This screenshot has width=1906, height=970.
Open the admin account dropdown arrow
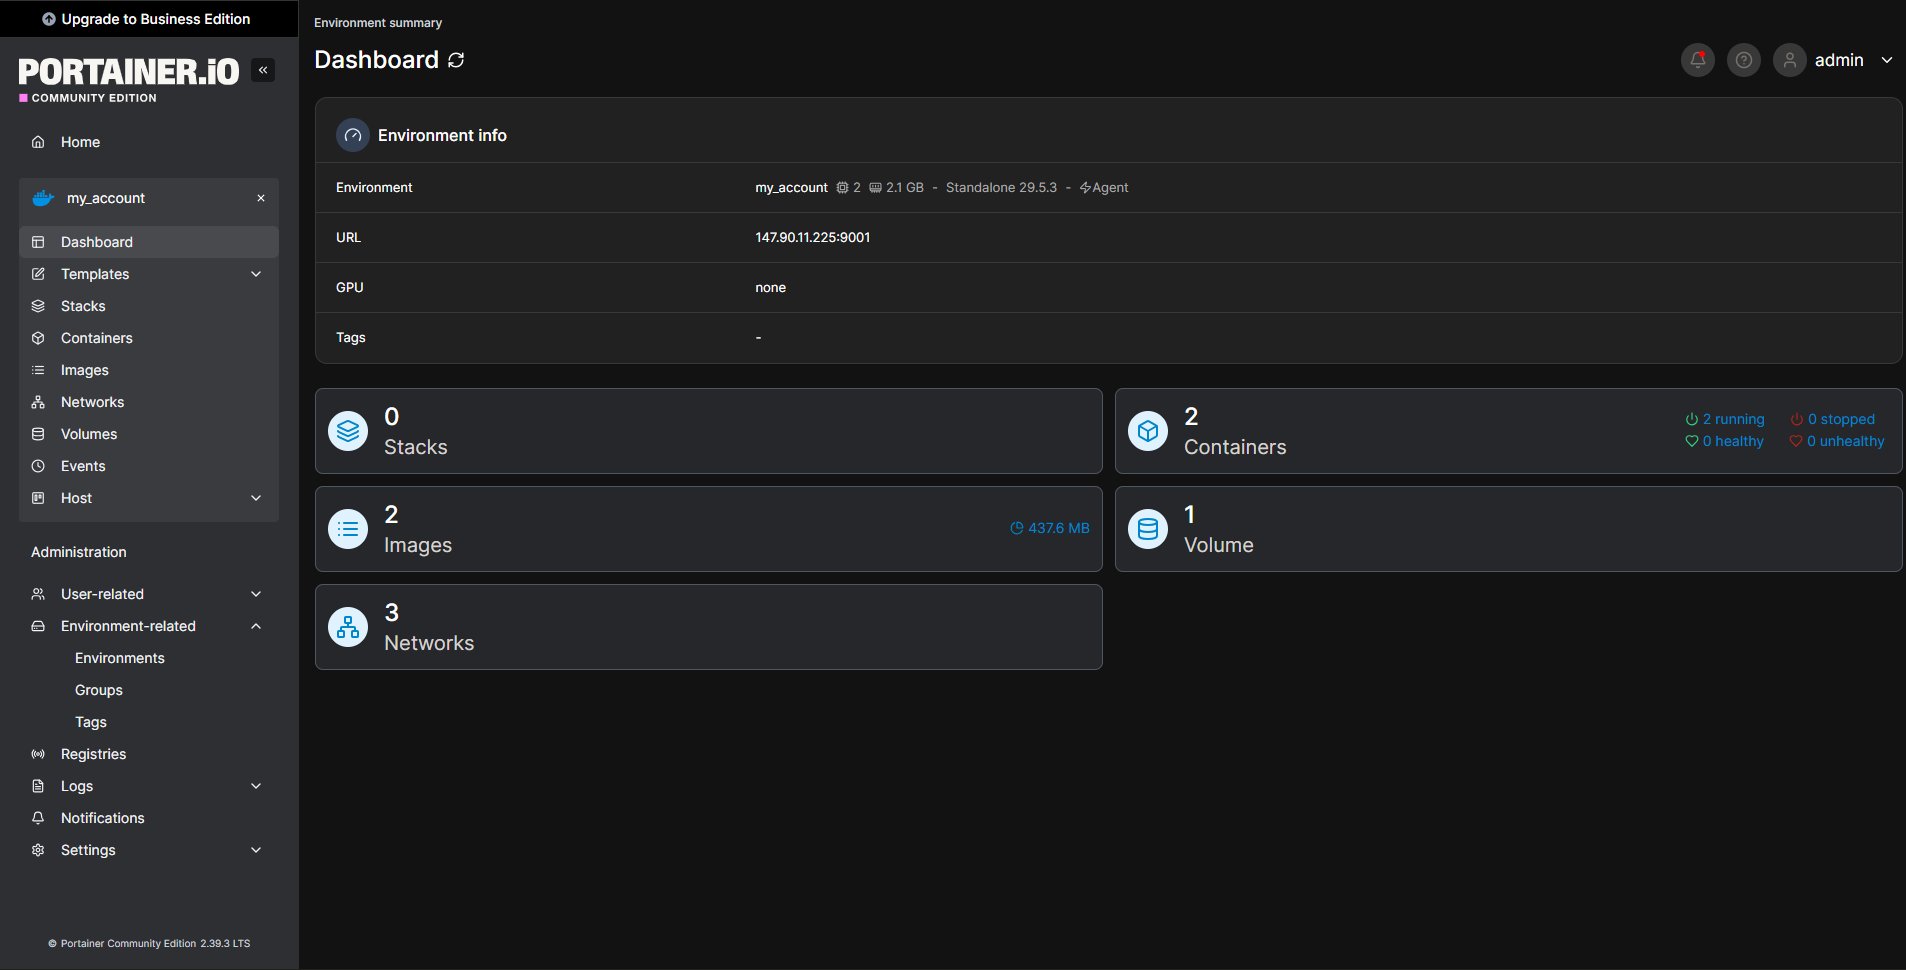coord(1887,60)
